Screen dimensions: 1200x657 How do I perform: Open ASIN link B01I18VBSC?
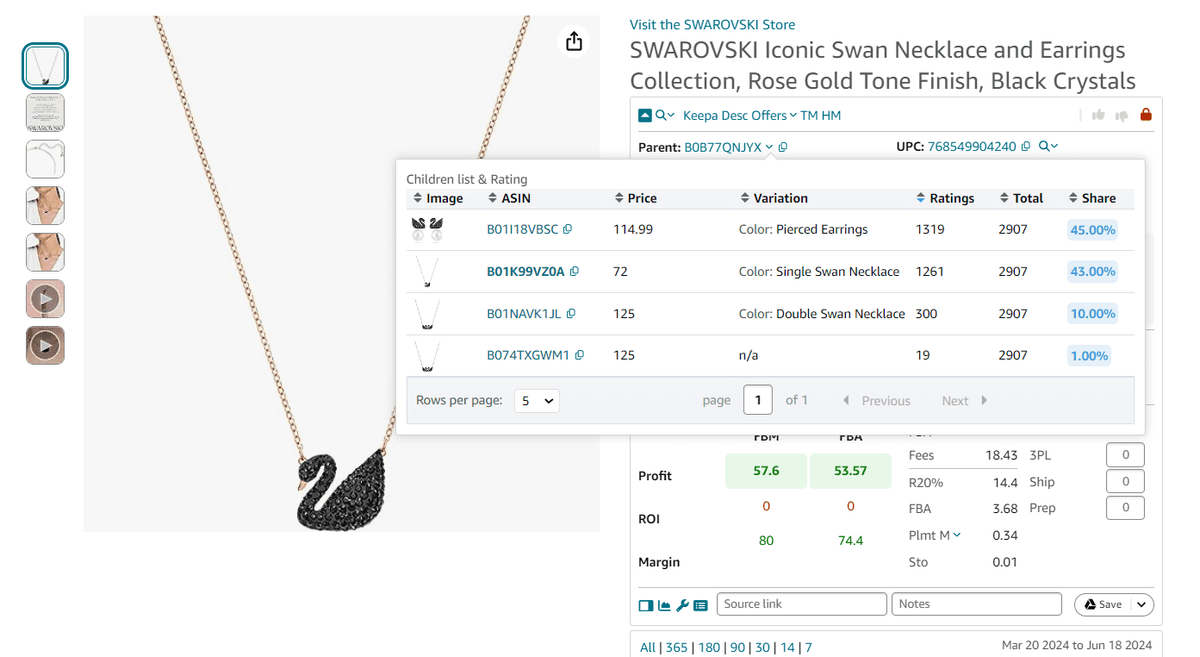(x=522, y=229)
